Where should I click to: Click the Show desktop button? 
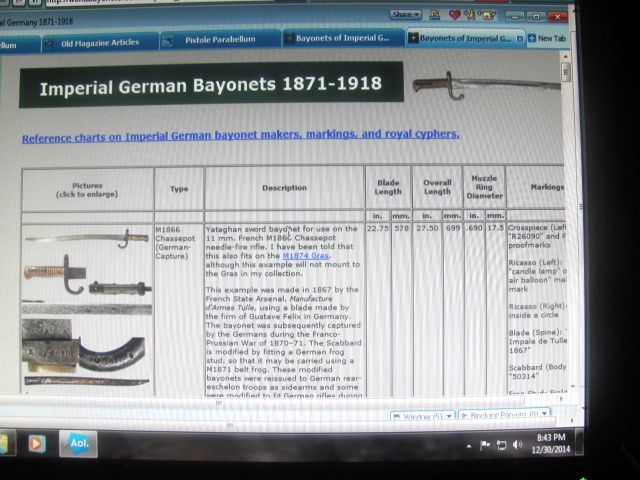(x=579, y=442)
